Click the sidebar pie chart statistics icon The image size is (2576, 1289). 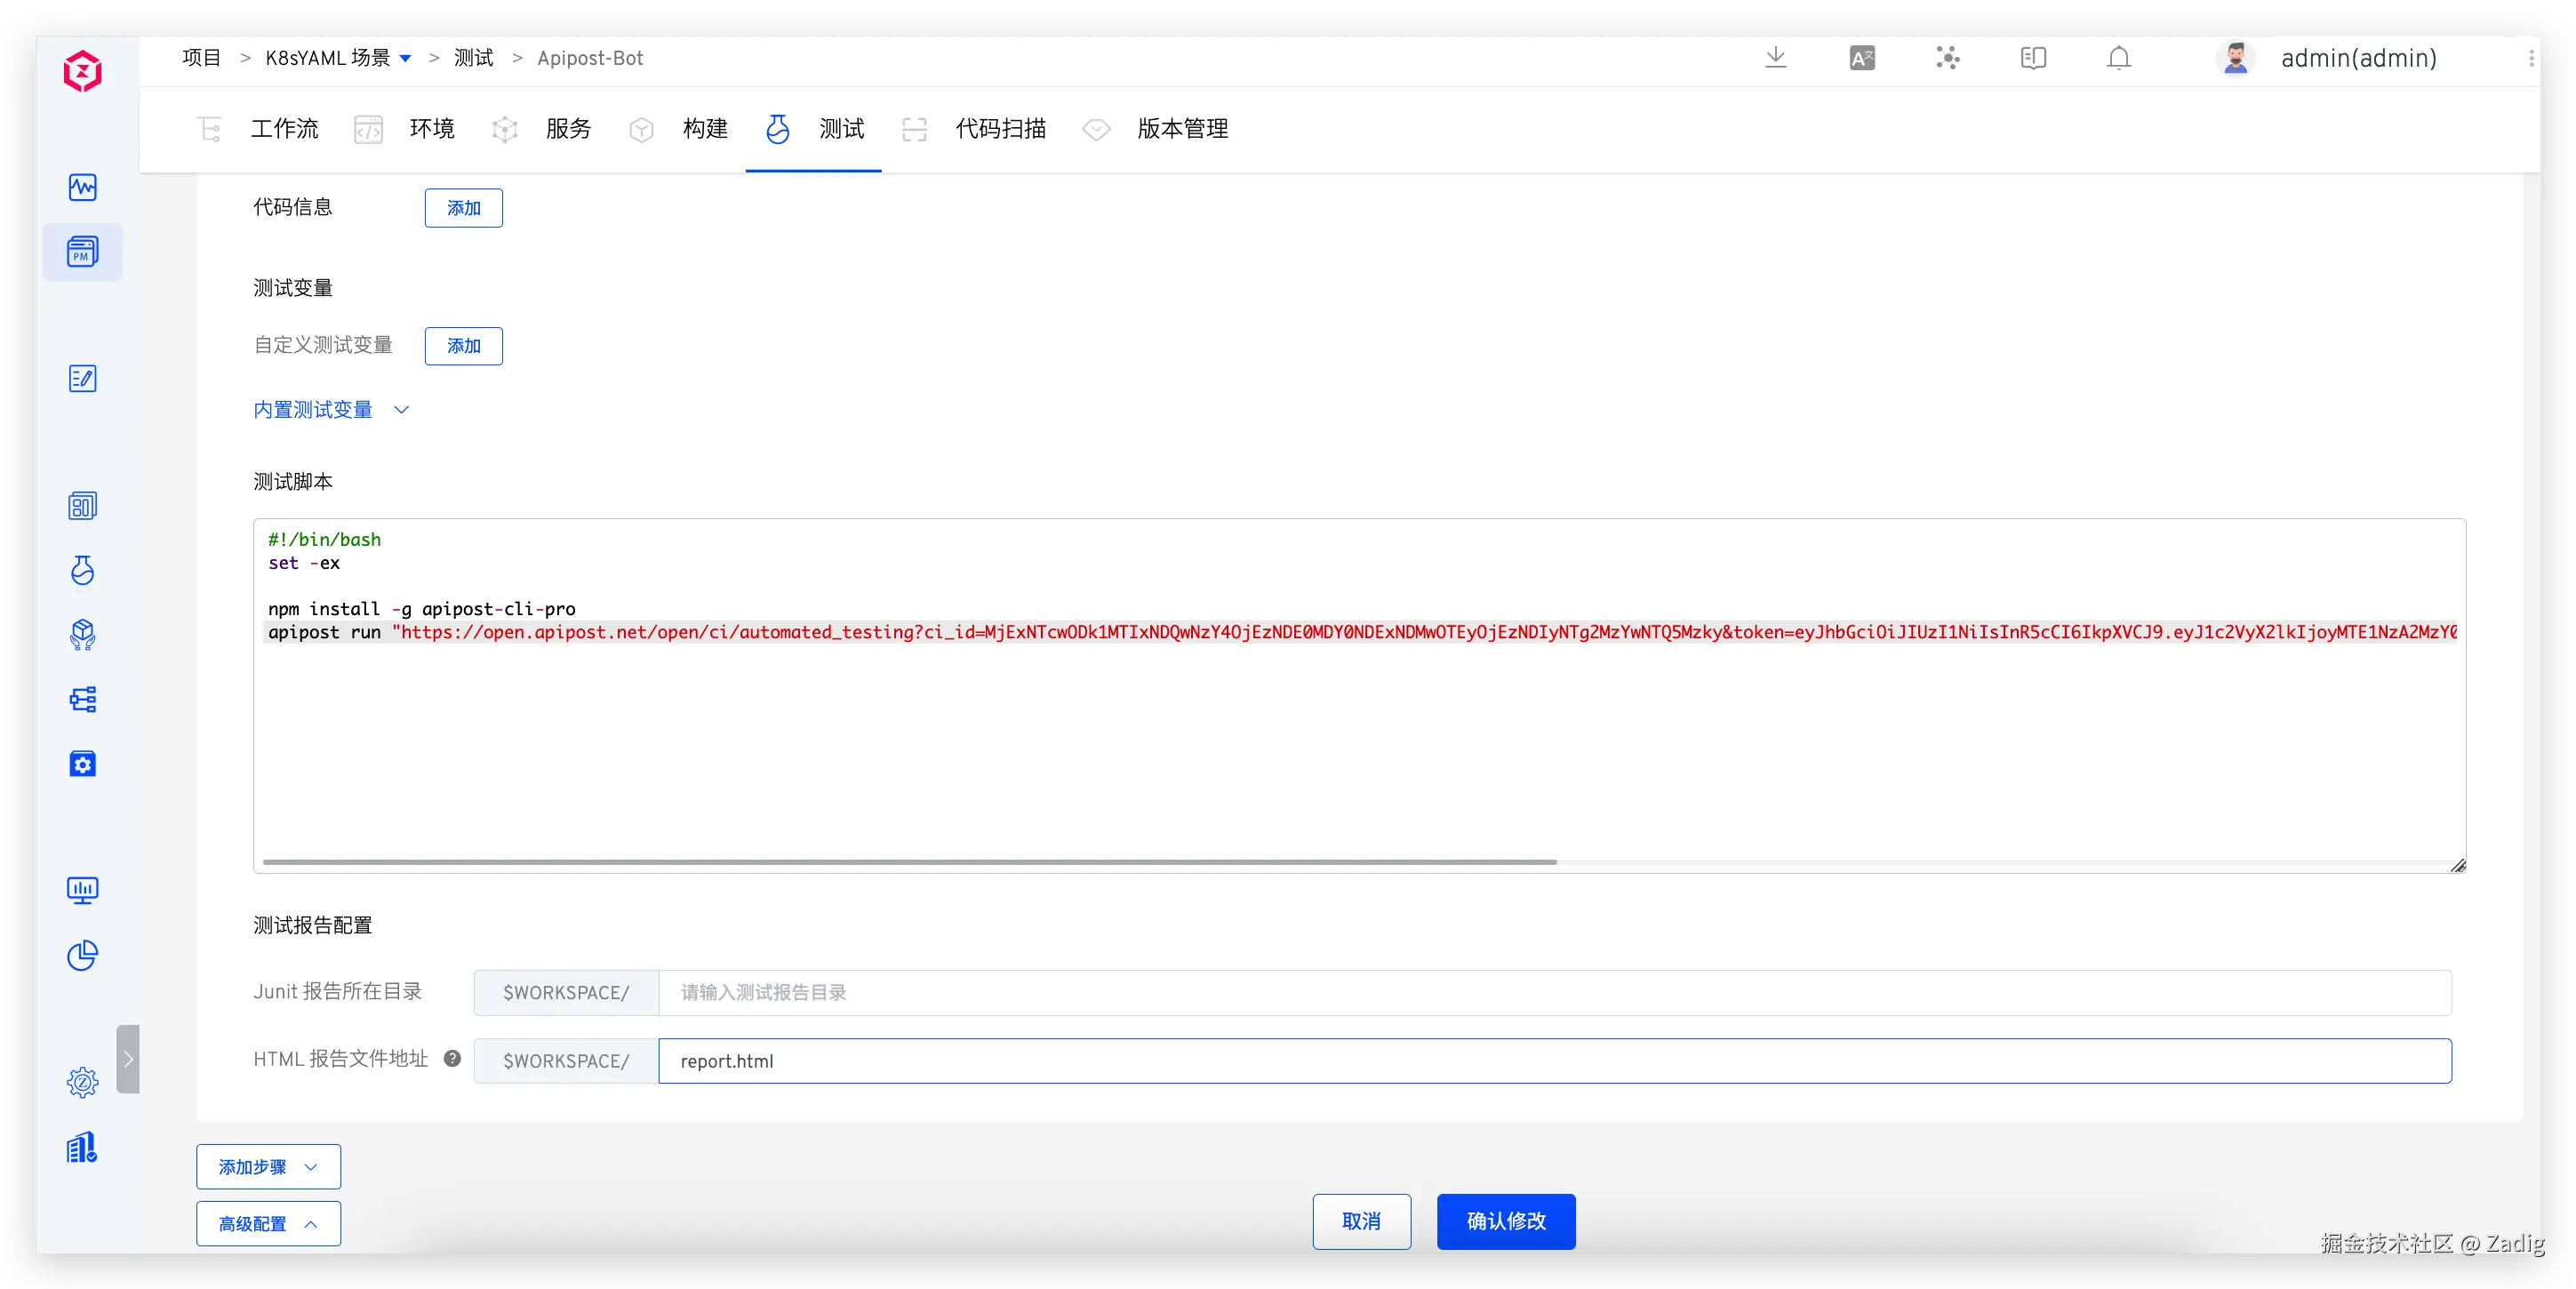(x=82, y=955)
